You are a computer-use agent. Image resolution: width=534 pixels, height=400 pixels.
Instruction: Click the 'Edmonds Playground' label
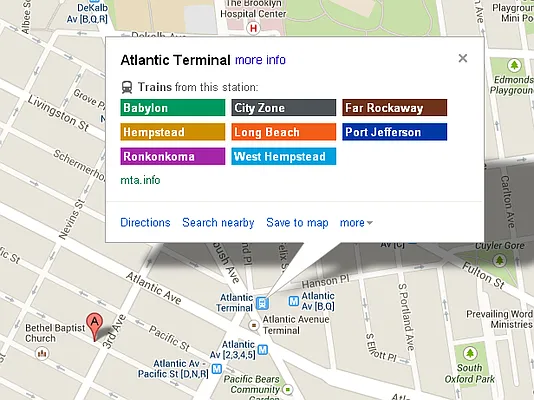coord(512,85)
